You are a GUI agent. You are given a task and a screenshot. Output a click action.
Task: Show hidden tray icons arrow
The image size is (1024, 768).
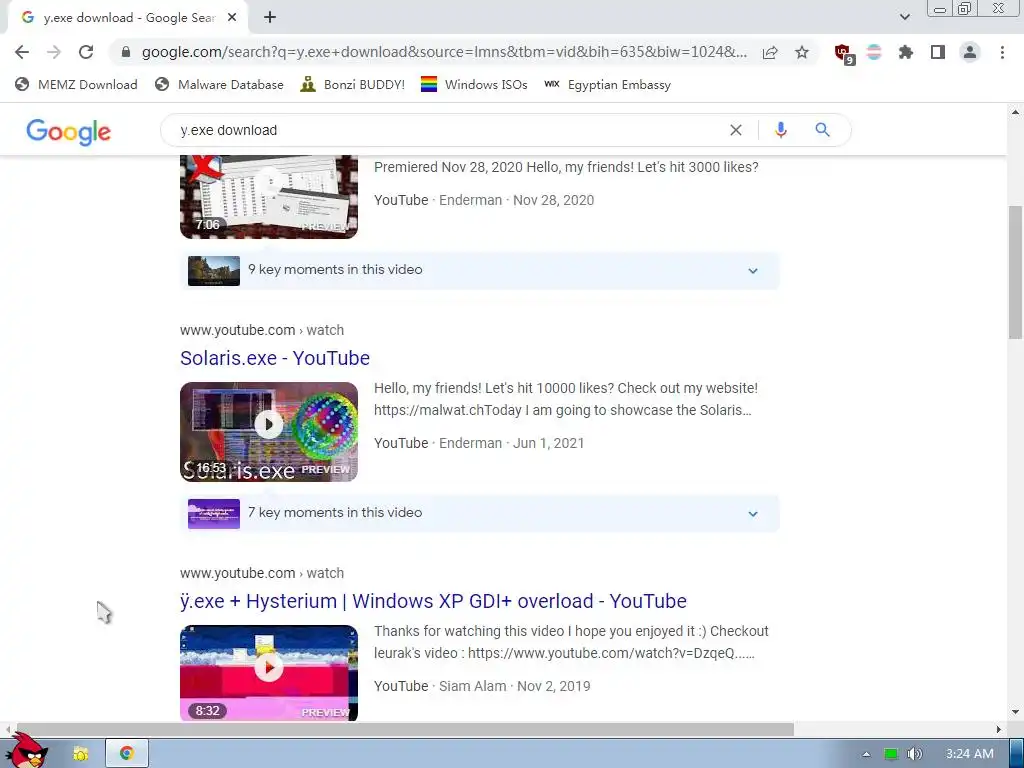(x=866, y=754)
